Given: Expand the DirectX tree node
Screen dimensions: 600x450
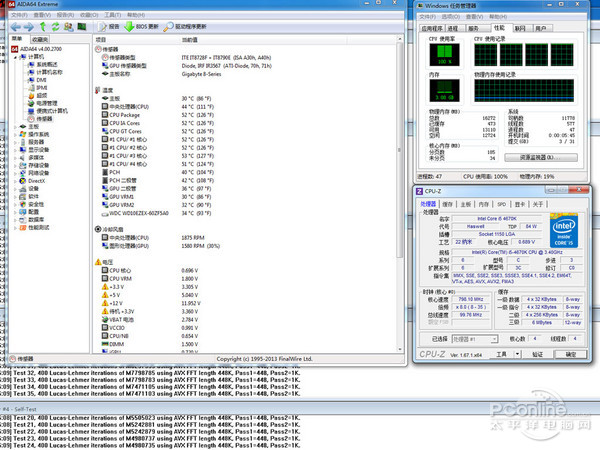Looking at the screenshot, I should pos(15,179).
